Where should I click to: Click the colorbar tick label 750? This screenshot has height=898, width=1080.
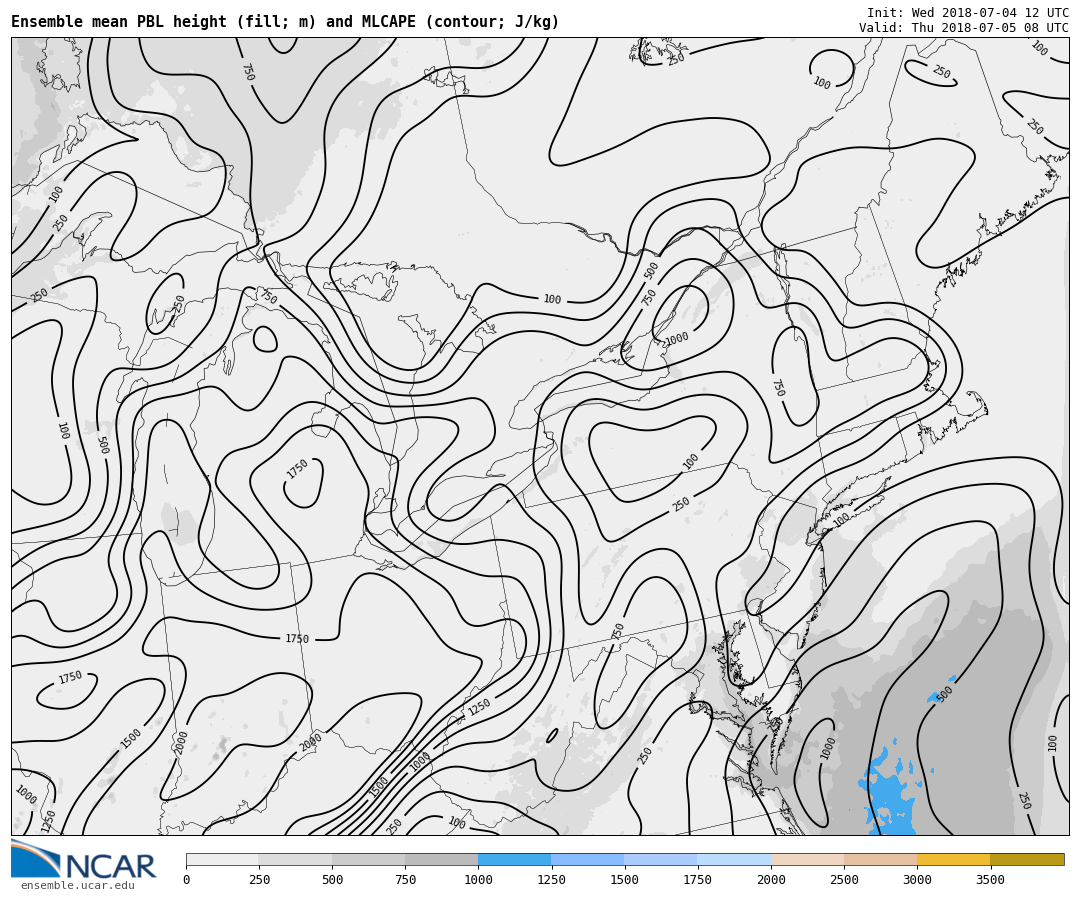click(405, 879)
